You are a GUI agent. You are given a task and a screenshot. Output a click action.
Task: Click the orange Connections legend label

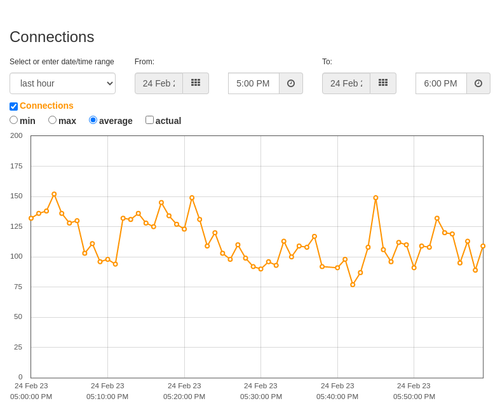click(x=46, y=106)
